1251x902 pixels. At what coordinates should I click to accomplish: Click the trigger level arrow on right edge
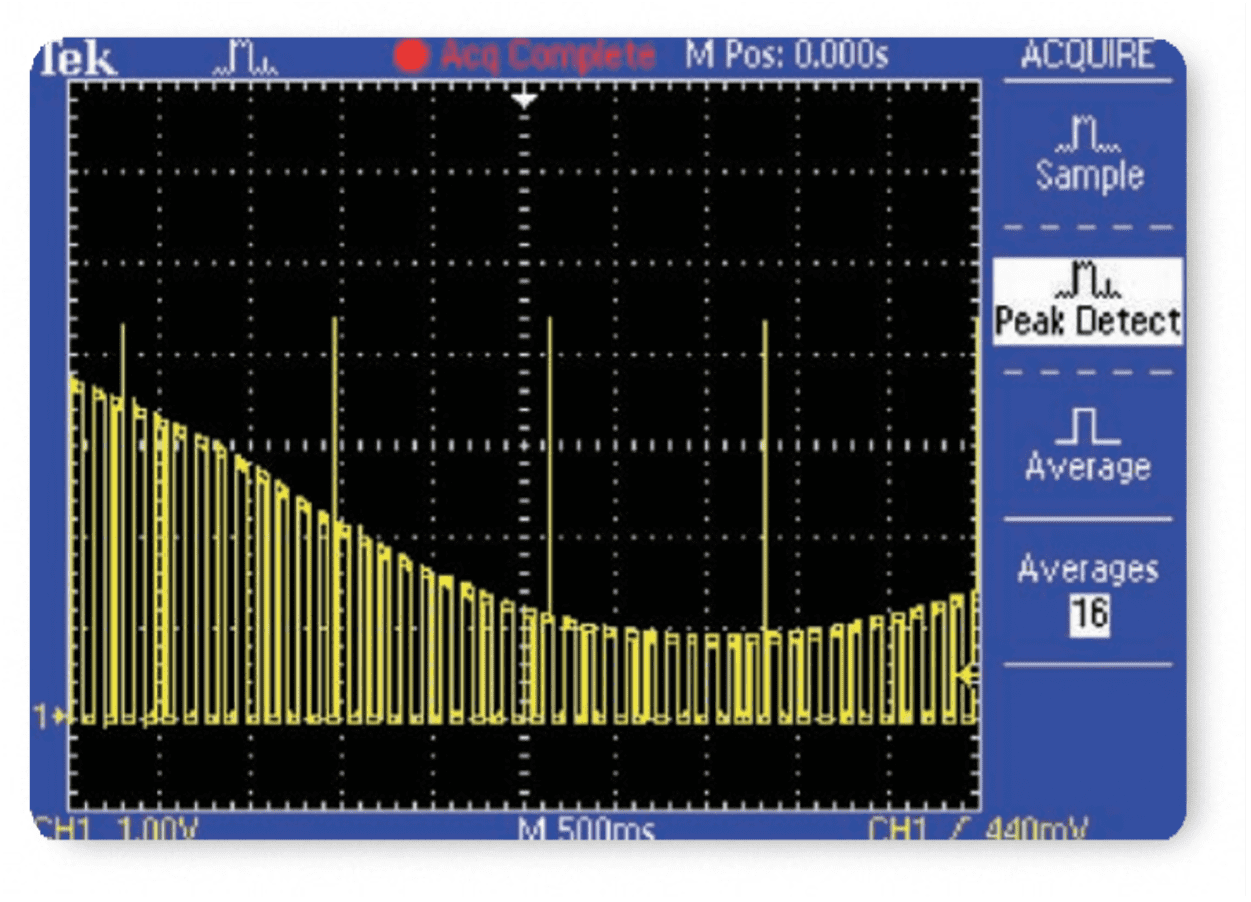click(x=967, y=677)
